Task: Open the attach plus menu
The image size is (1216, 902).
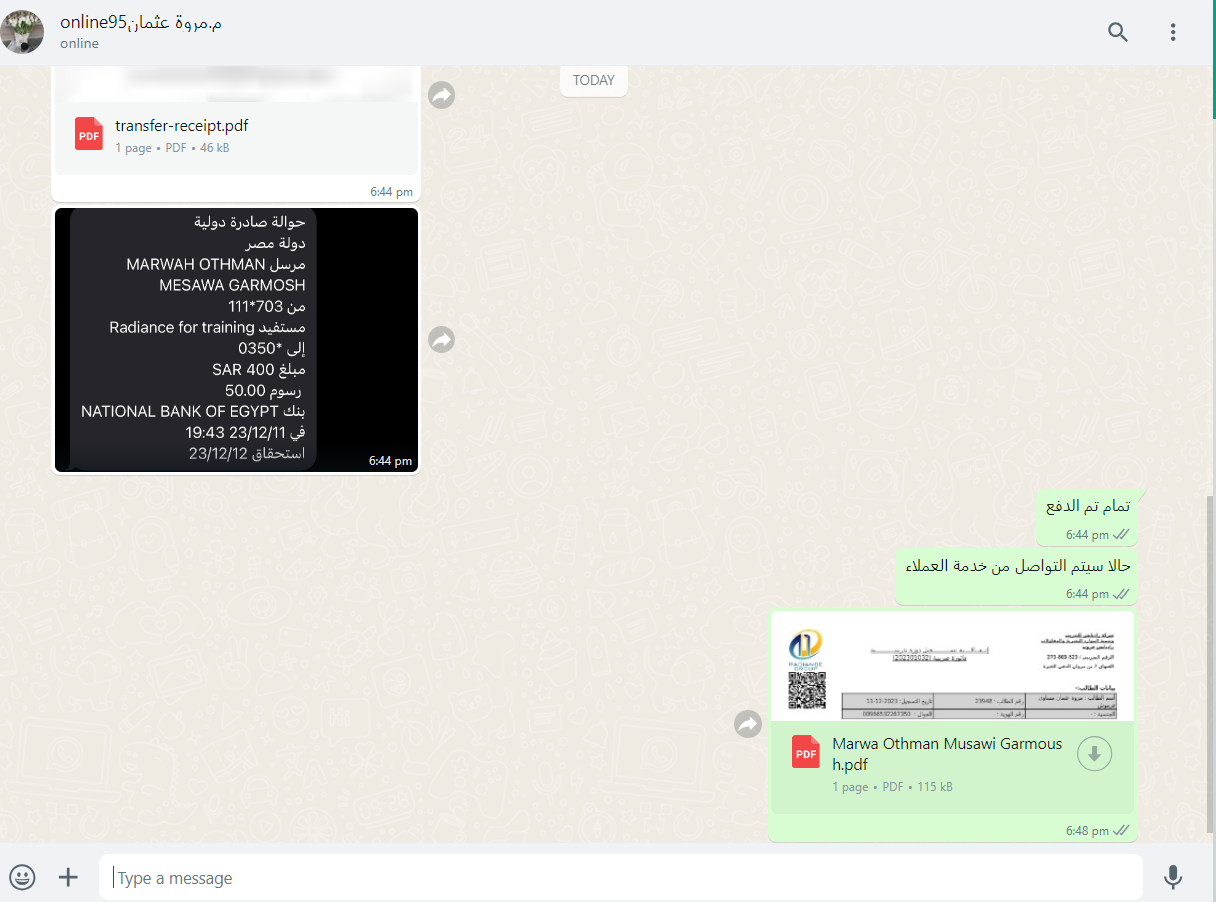Action: pyautogui.click(x=68, y=878)
